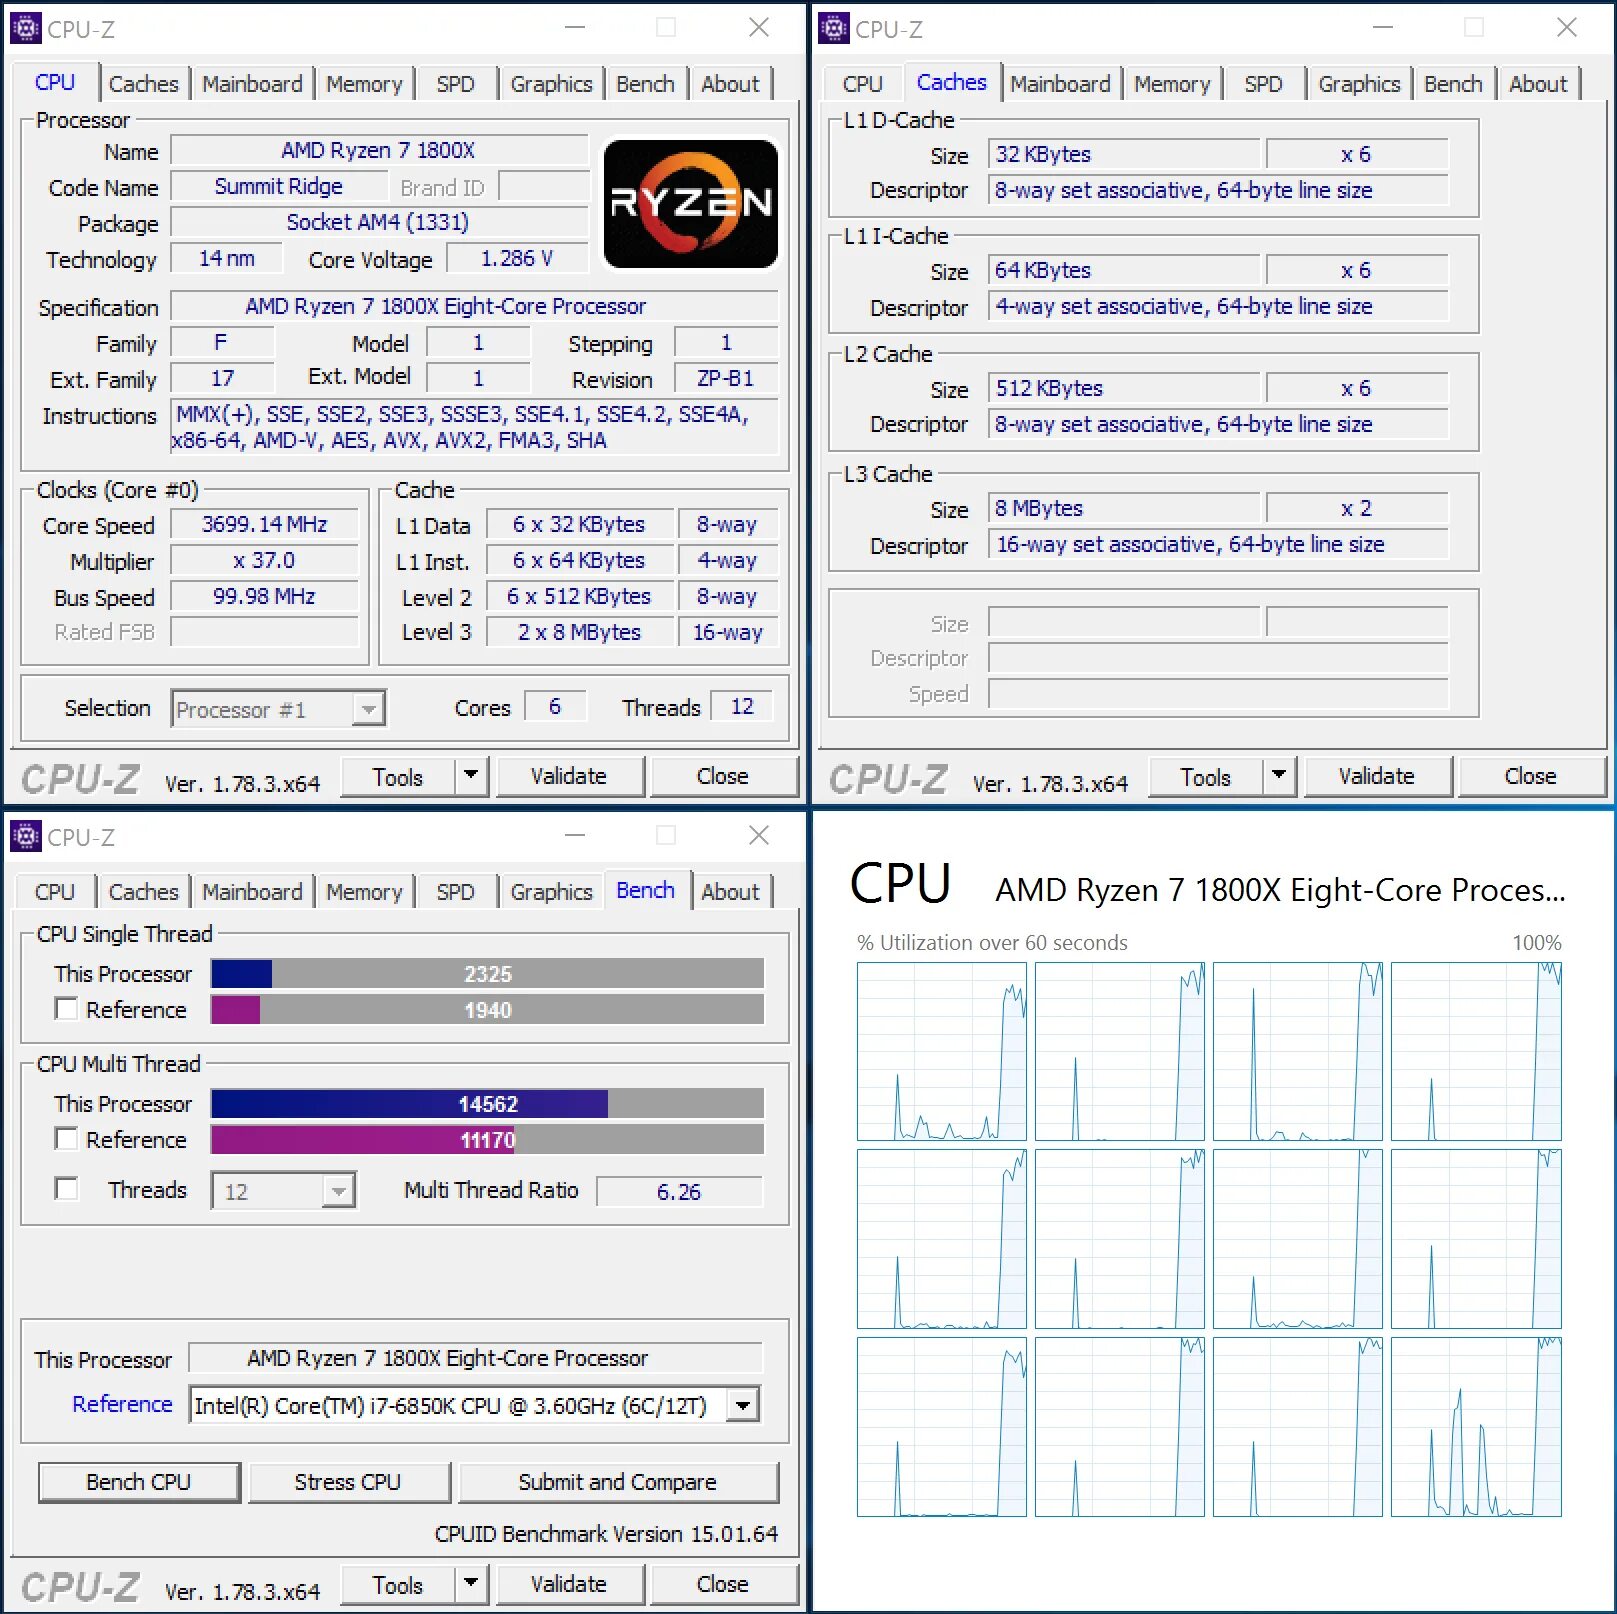Enable the Threads checkbox
1617x1614 pixels.
click(x=66, y=1189)
